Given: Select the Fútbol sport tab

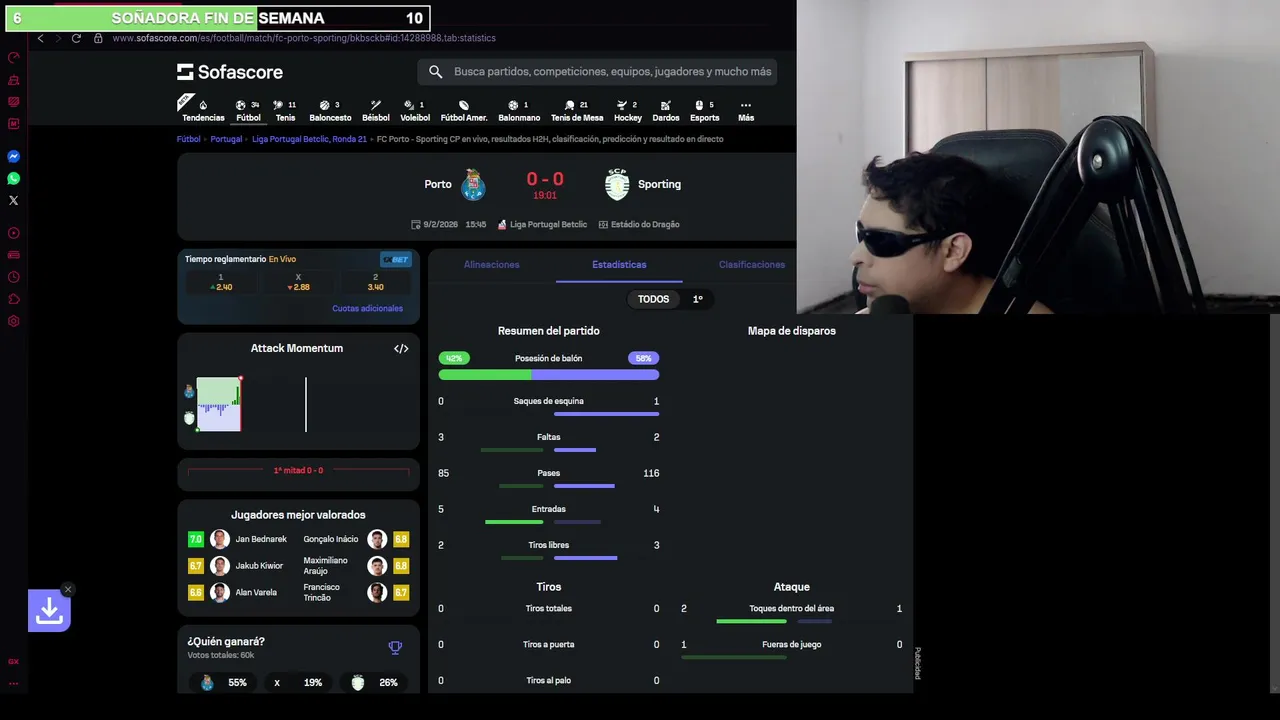Looking at the screenshot, I should click(x=248, y=110).
